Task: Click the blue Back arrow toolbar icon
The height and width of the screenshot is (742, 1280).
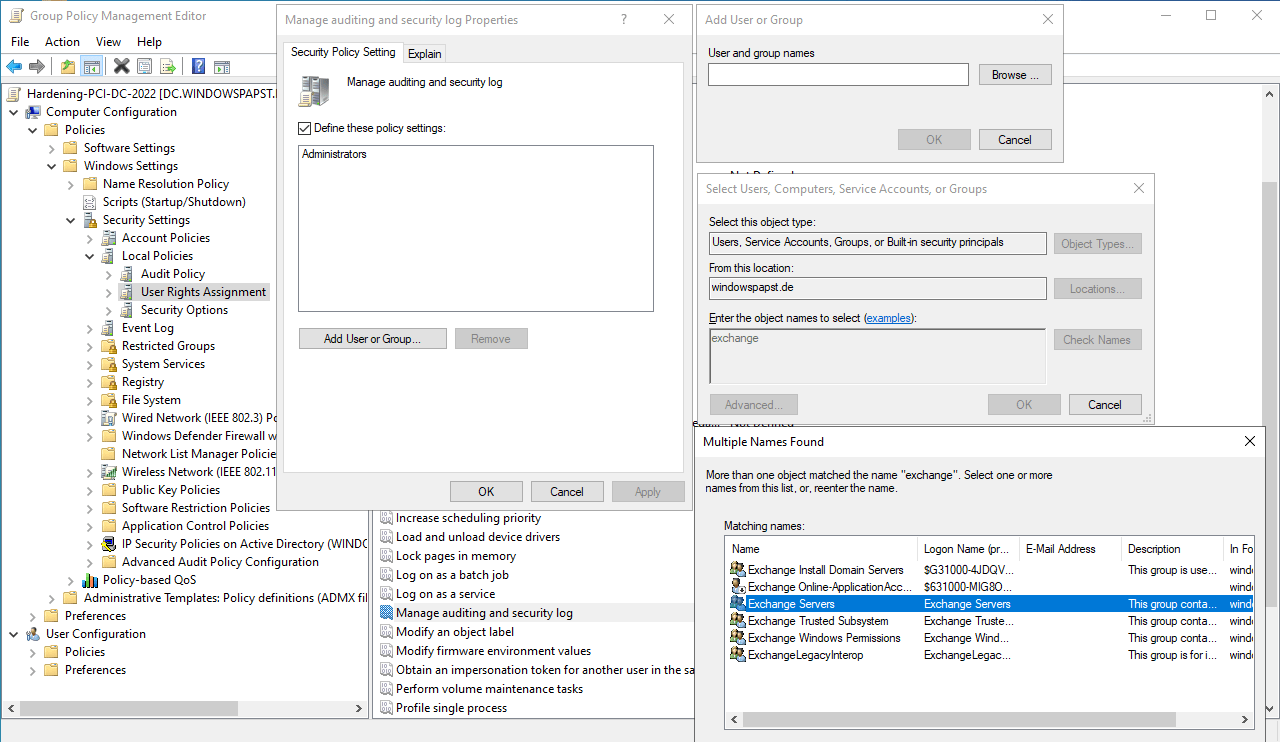Action: (14, 67)
